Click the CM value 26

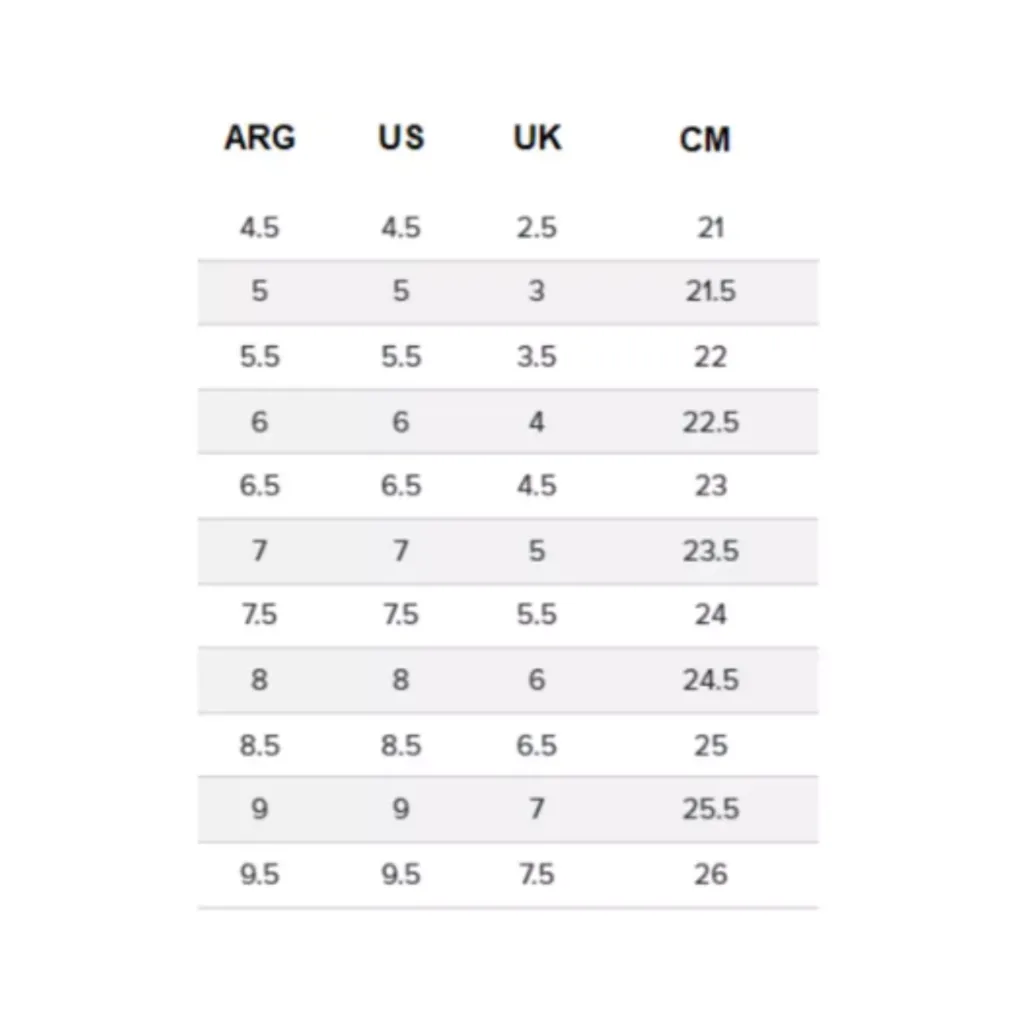(x=711, y=874)
